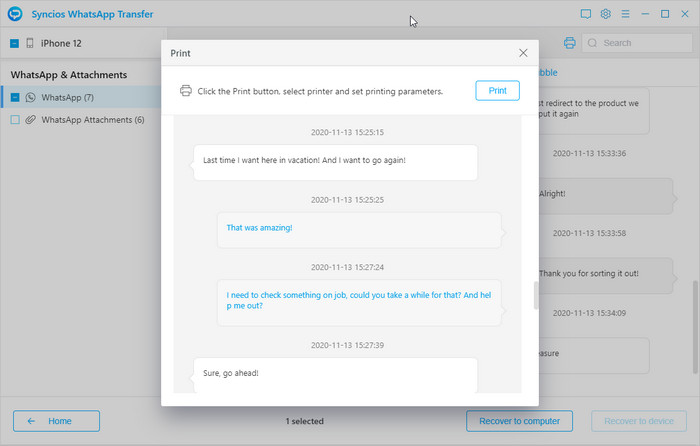The image size is (700, 446).
Task: Select WhatsApp Attachments (6) in sidebar
Action: click(x=81, y=120)
